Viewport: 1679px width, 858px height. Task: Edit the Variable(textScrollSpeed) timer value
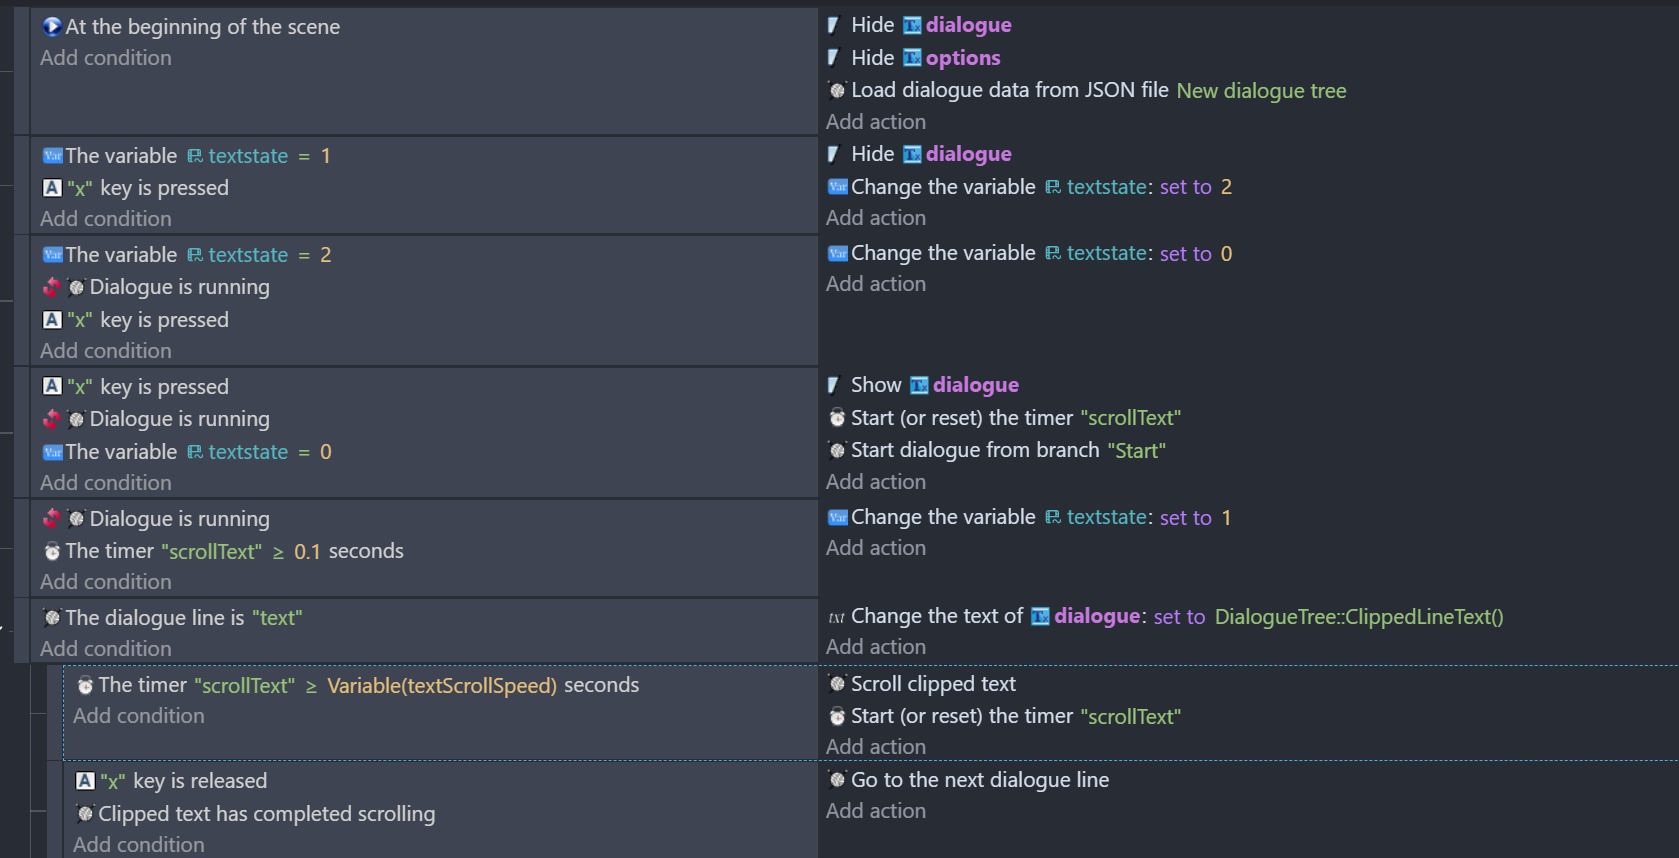(442, 686)
